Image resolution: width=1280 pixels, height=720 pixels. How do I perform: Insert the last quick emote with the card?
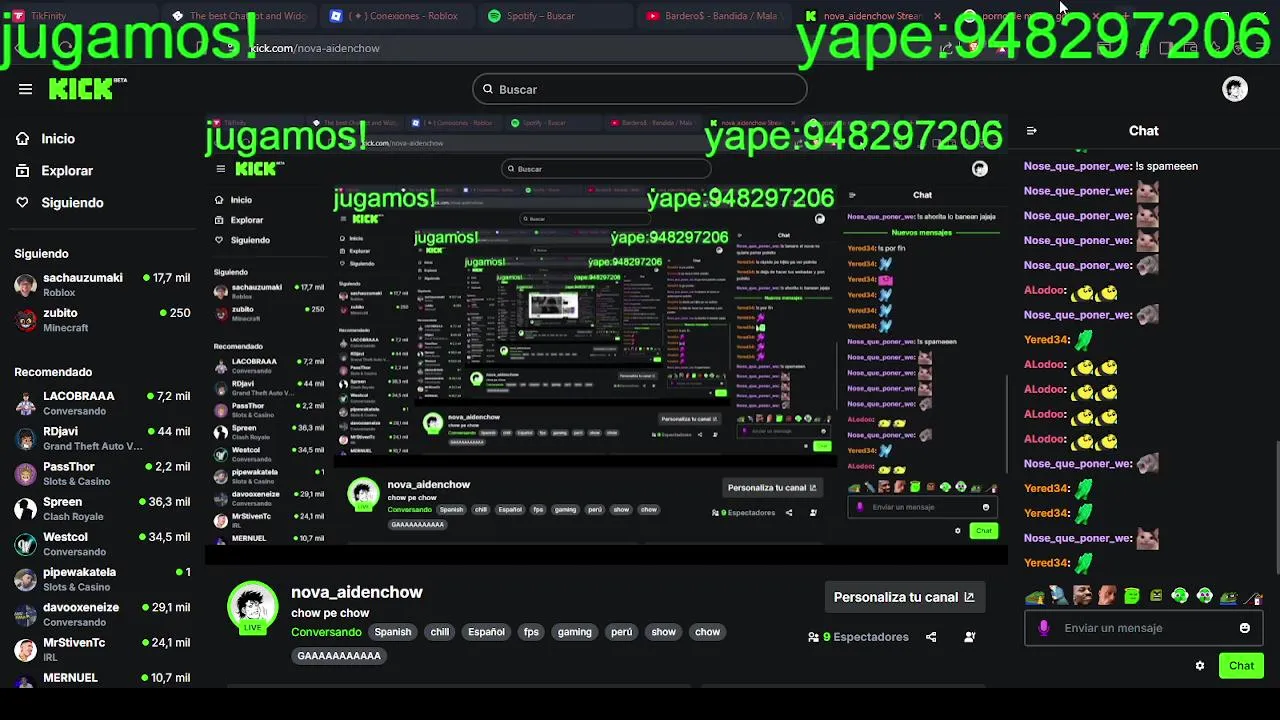point(1253,597)
